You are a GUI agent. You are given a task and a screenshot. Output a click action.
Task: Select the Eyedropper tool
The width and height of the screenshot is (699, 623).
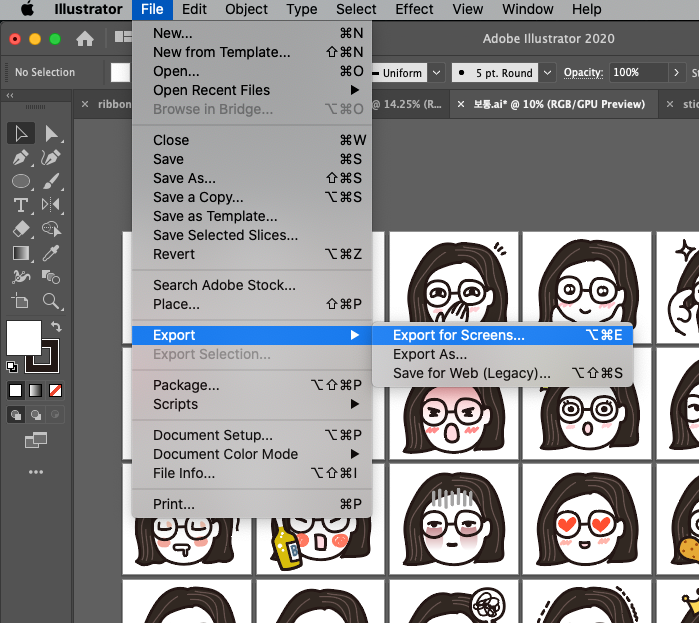click(52, 253)
